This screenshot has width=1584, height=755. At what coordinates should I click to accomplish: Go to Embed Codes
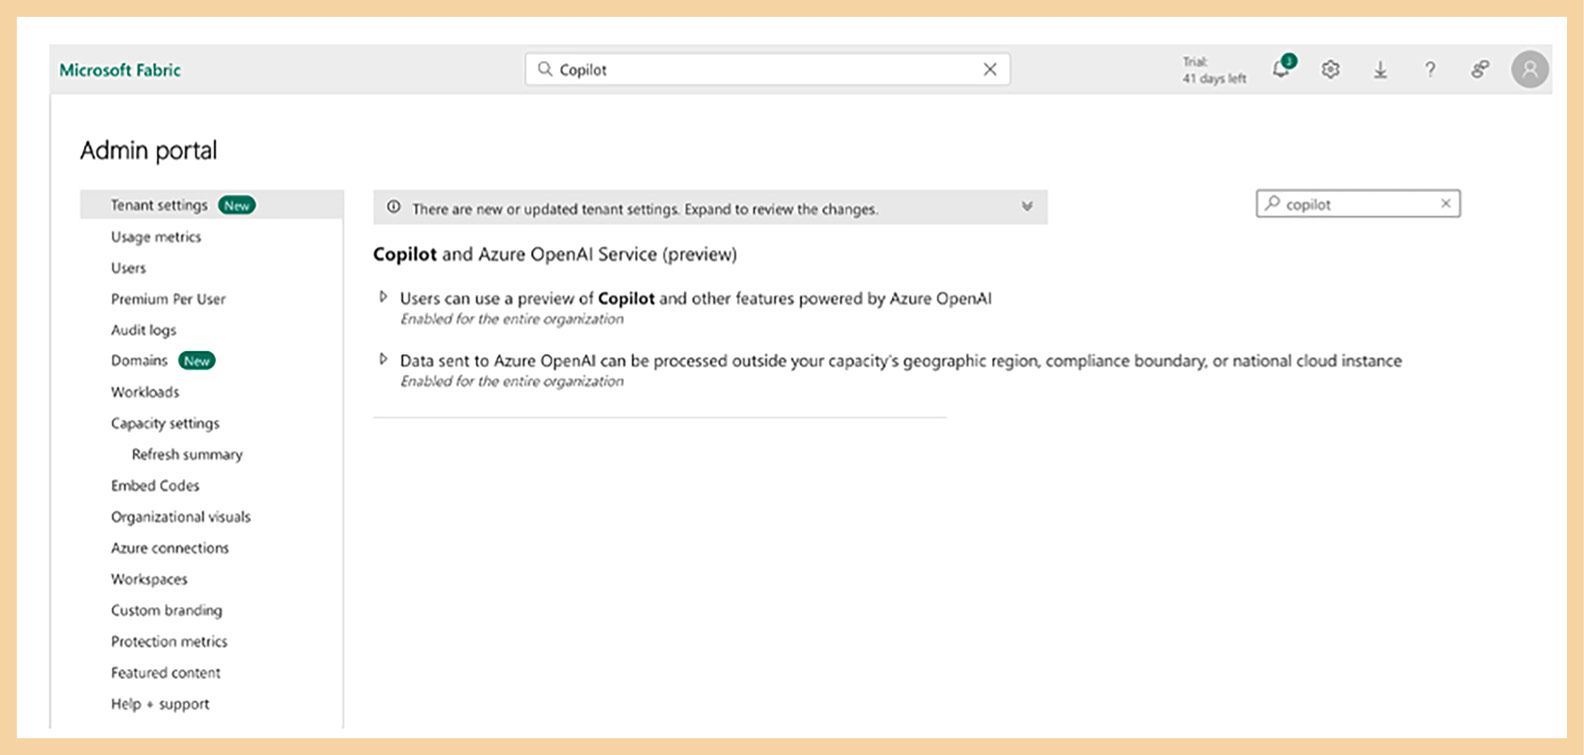[x=155, y=485]
